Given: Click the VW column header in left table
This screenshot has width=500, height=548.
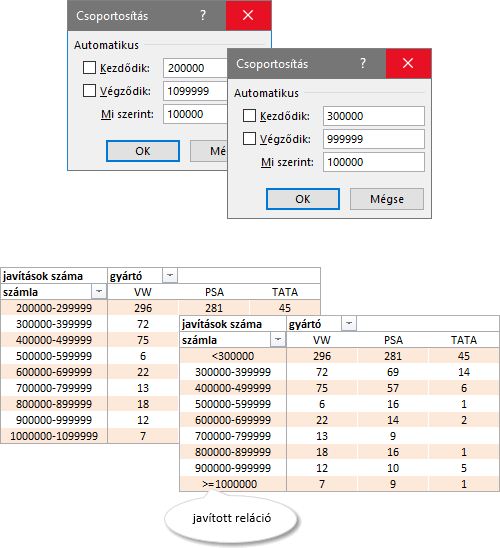Looking at the screenshot, I should 143,292.
